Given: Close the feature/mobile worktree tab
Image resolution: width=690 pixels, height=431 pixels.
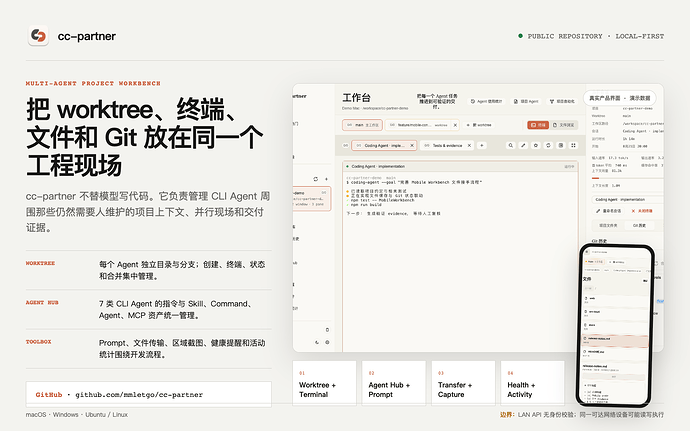Looking at the screenshot, I should pos(455,125).
